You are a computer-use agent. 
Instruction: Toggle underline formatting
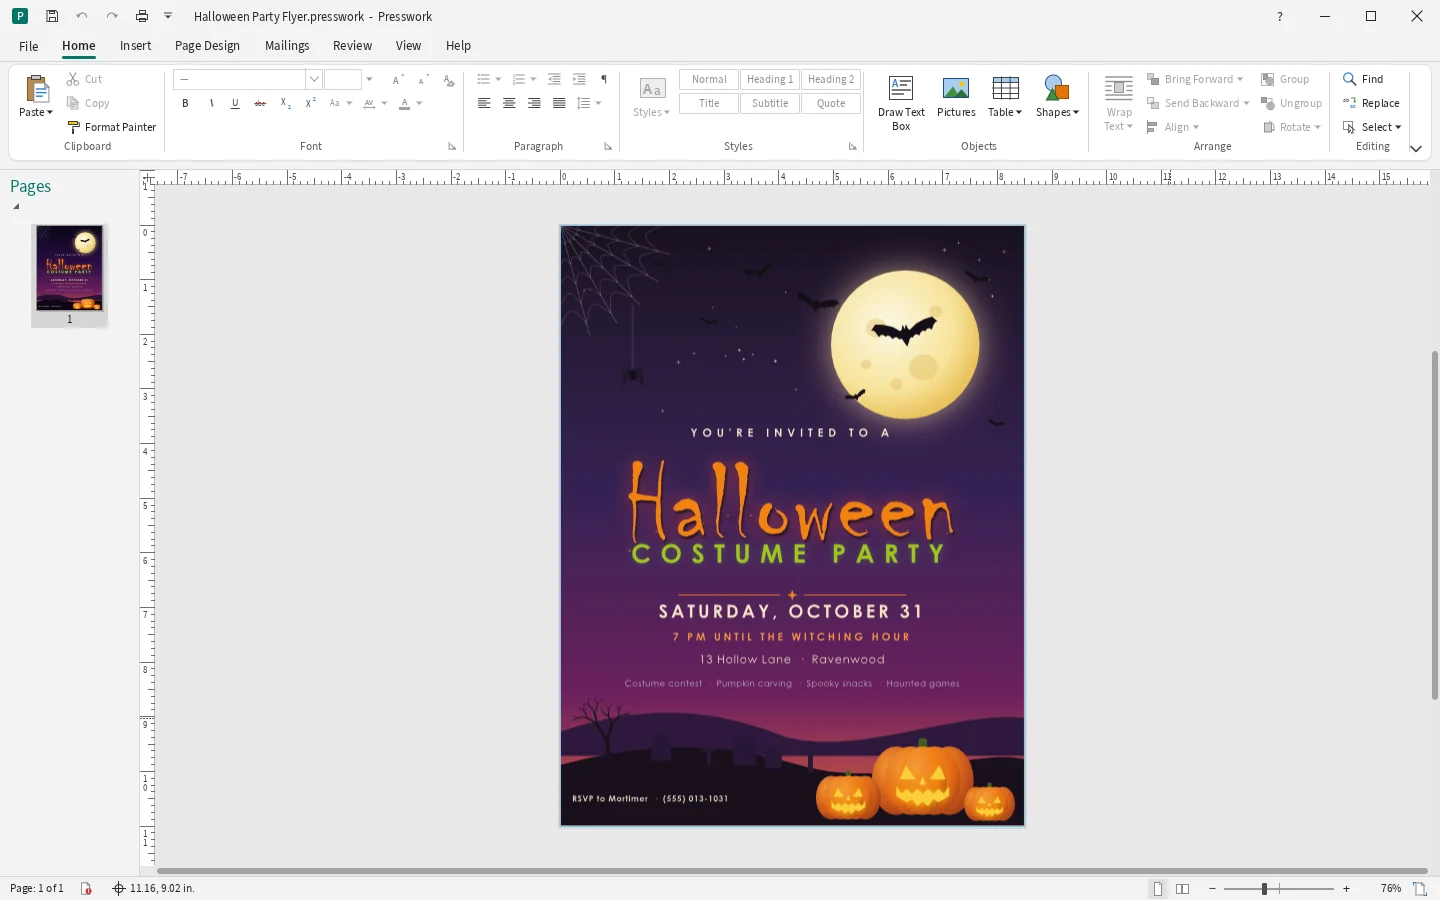click(x=235, y=103)
